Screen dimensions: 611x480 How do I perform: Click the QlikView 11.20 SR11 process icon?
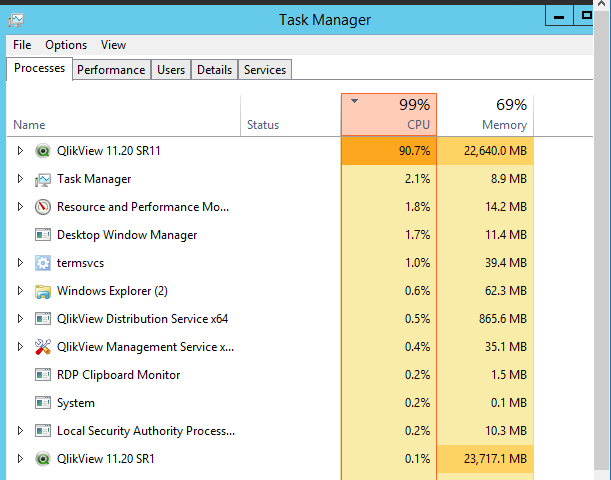tap(43, 151)
